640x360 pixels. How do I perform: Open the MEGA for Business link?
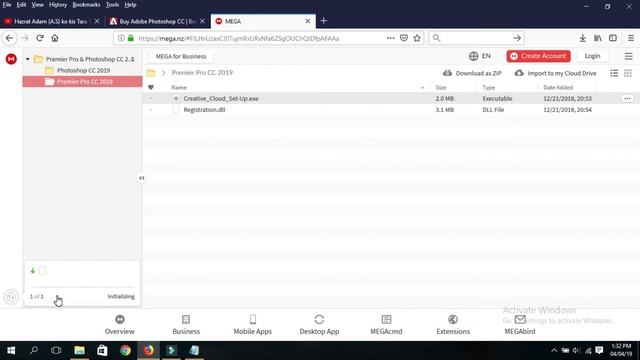click(x=181, y=57)
